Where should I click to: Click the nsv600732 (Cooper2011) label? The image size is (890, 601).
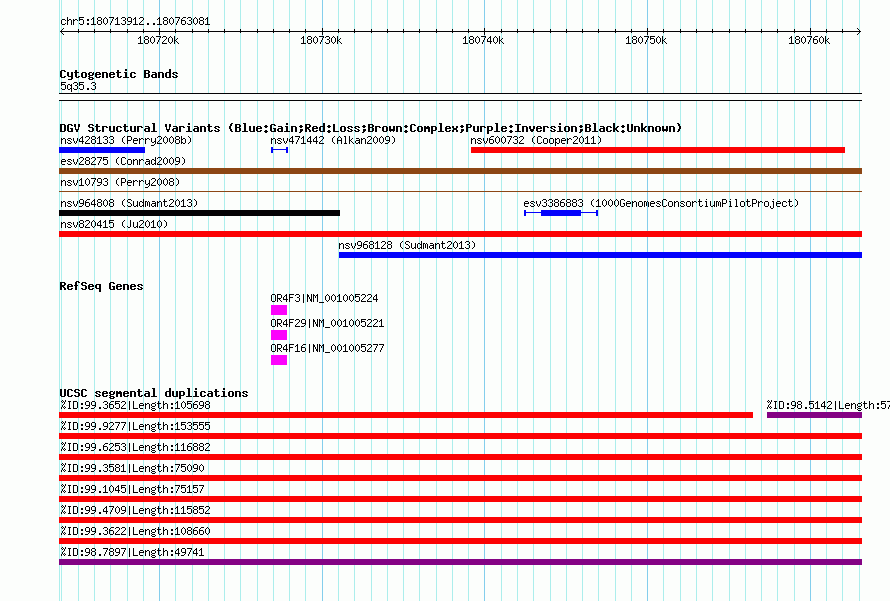coord(536,140)
